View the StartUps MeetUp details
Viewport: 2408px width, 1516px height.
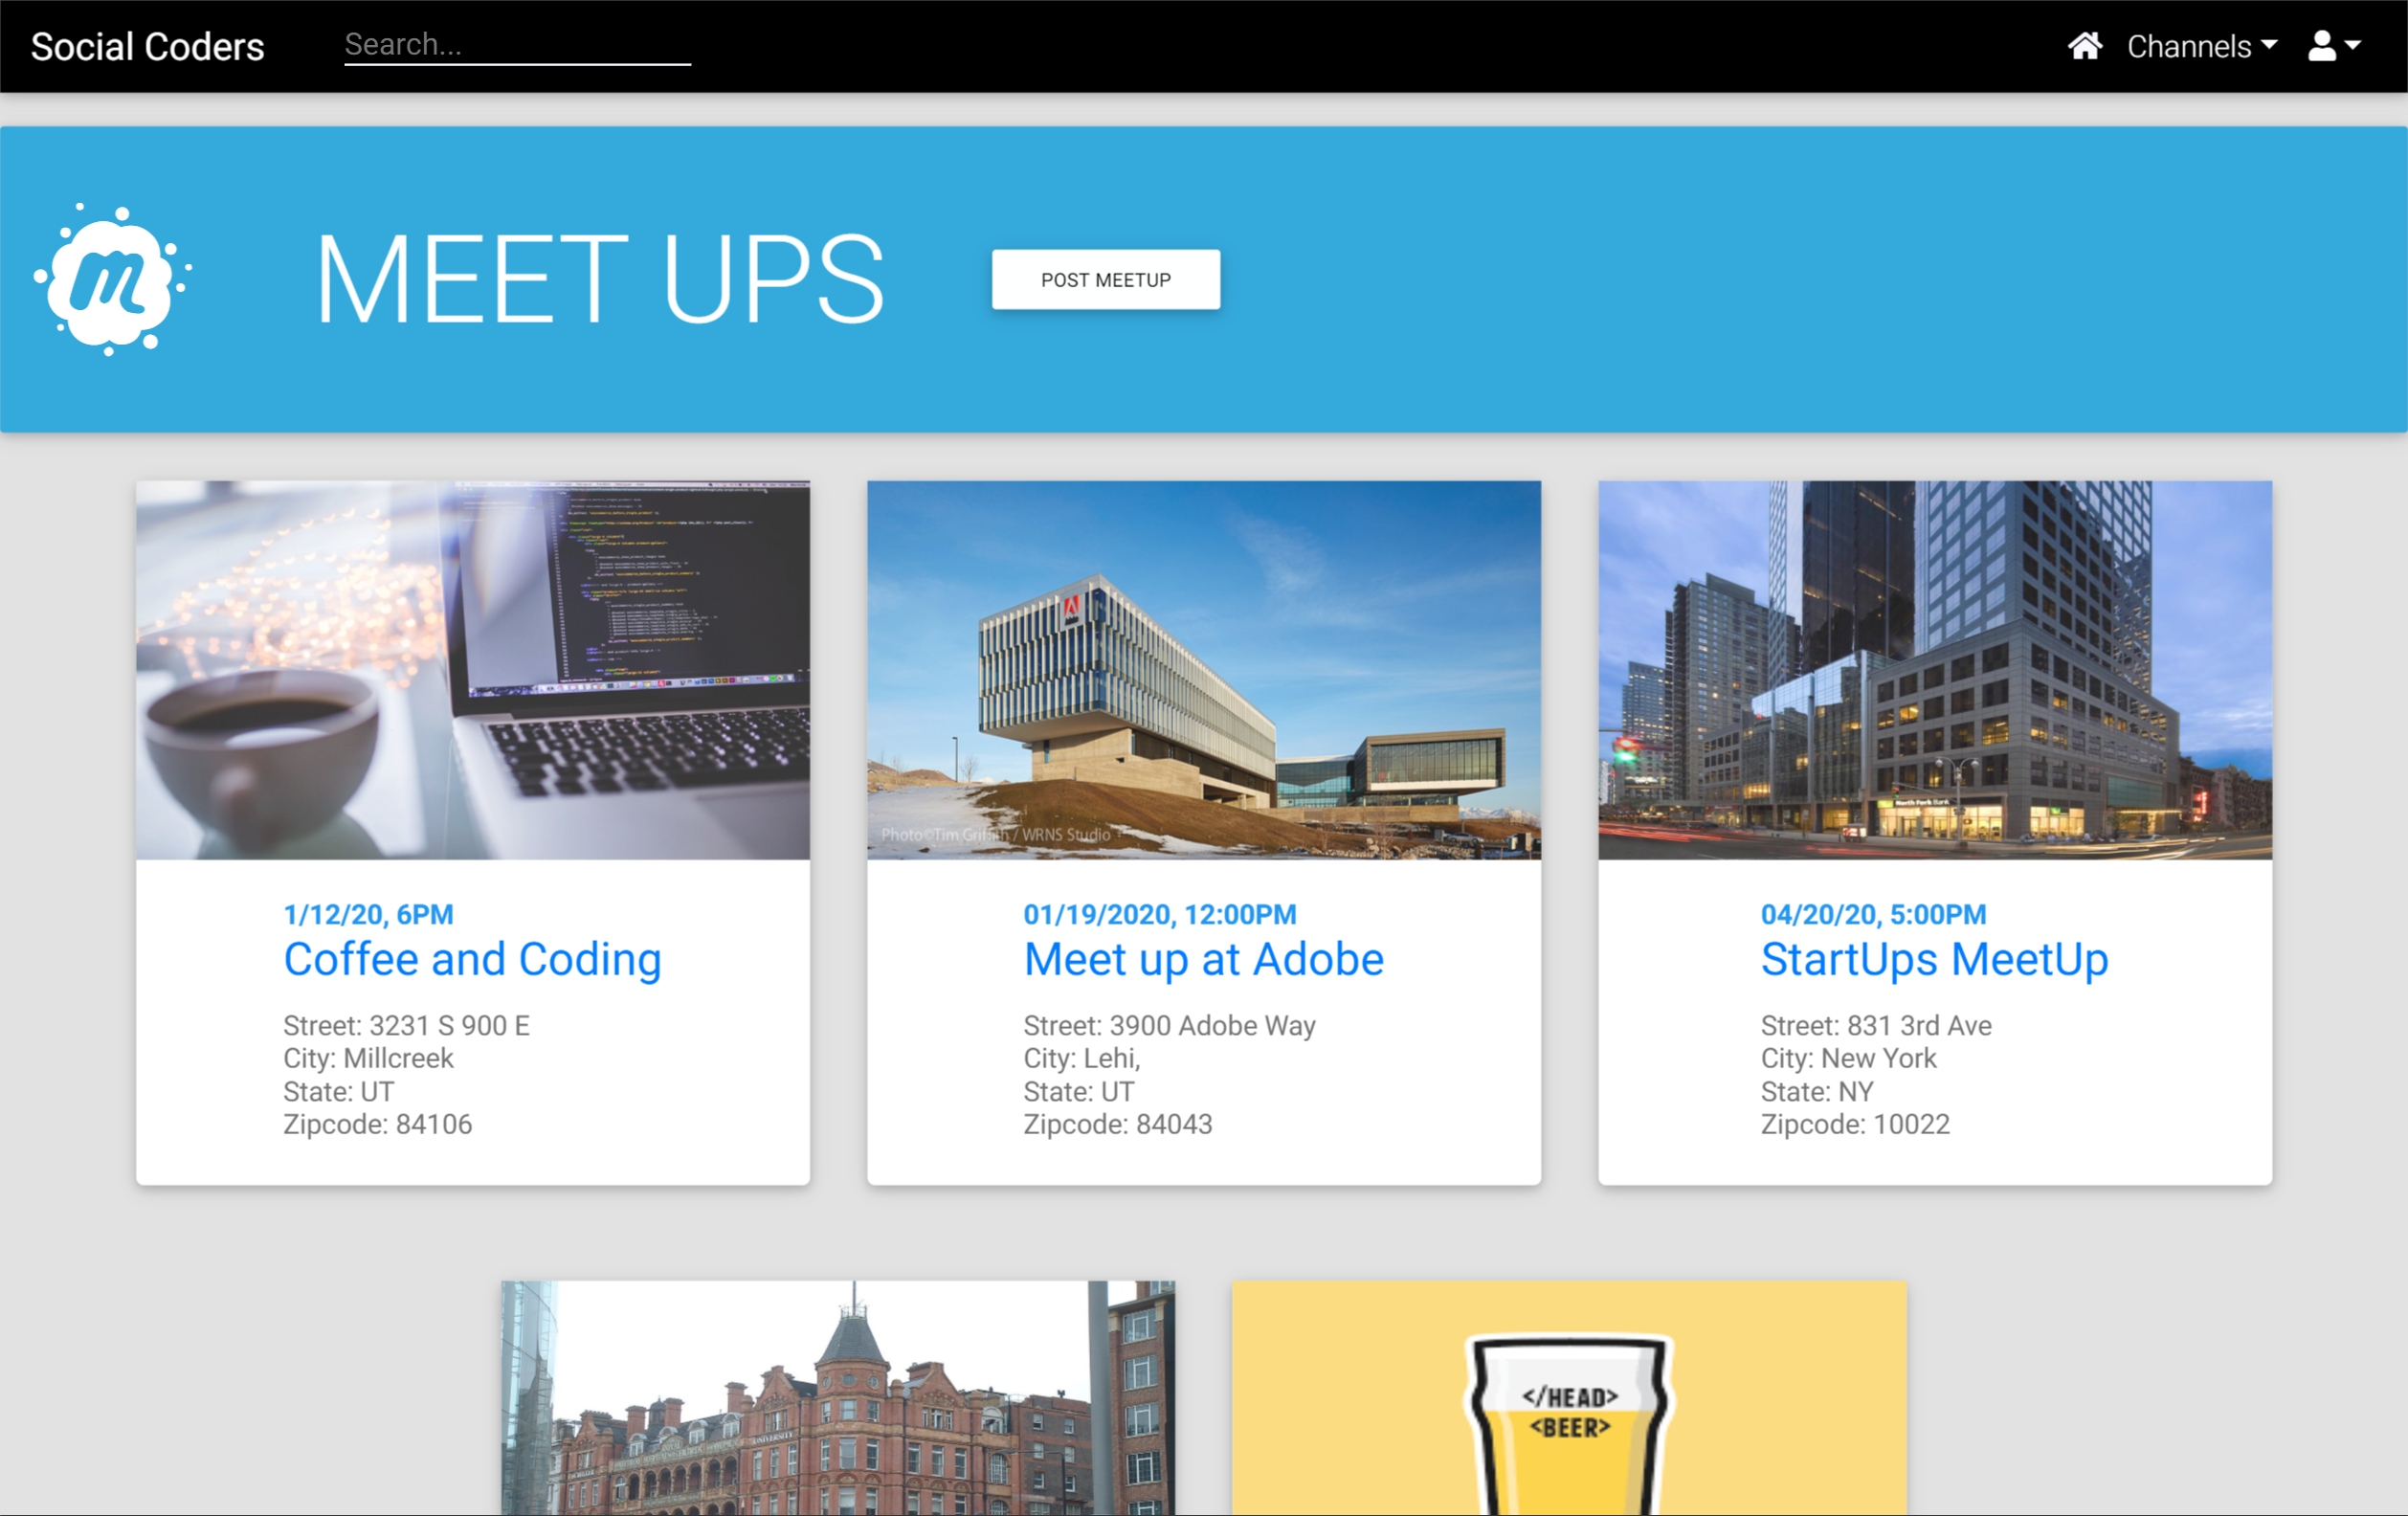click(1934, 959)
